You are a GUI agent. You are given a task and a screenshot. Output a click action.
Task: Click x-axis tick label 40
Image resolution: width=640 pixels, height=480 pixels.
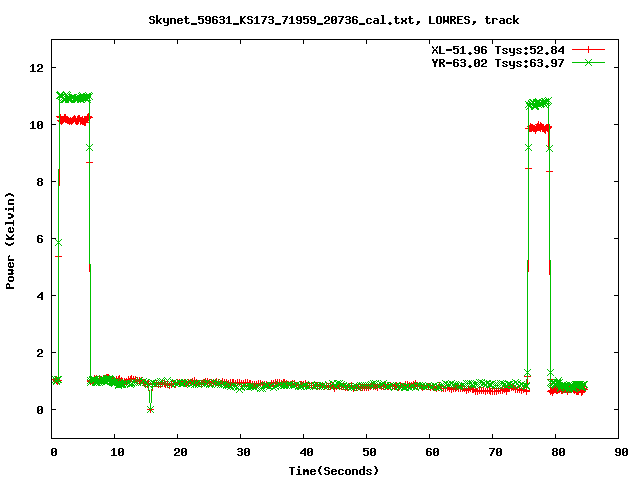(x=306, y=452)
